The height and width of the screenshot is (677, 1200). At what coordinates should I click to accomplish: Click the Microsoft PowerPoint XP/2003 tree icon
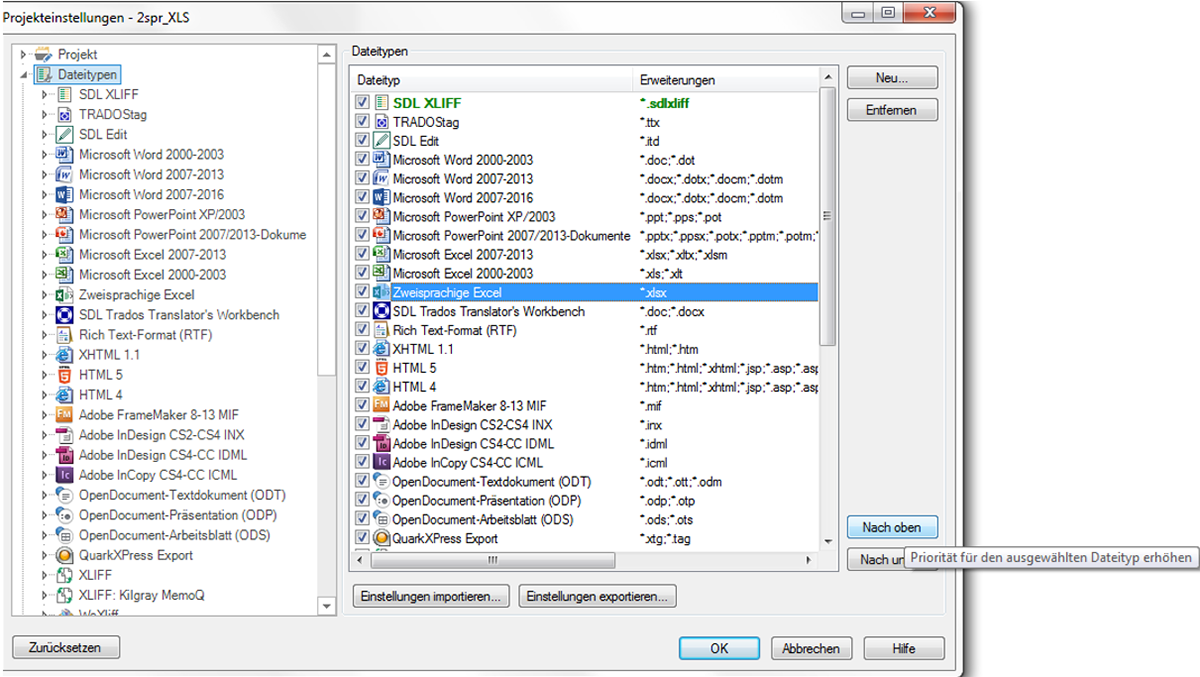click(x=64, y=214)
